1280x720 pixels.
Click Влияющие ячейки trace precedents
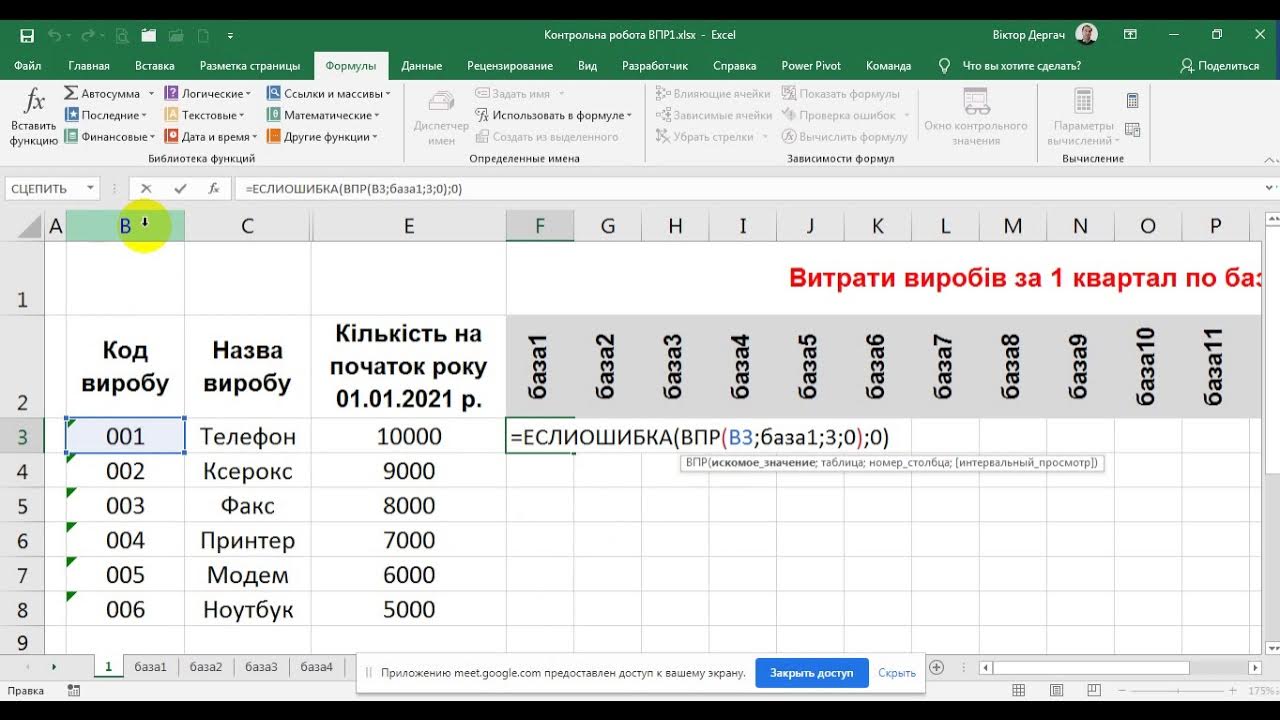coord(714,93)
